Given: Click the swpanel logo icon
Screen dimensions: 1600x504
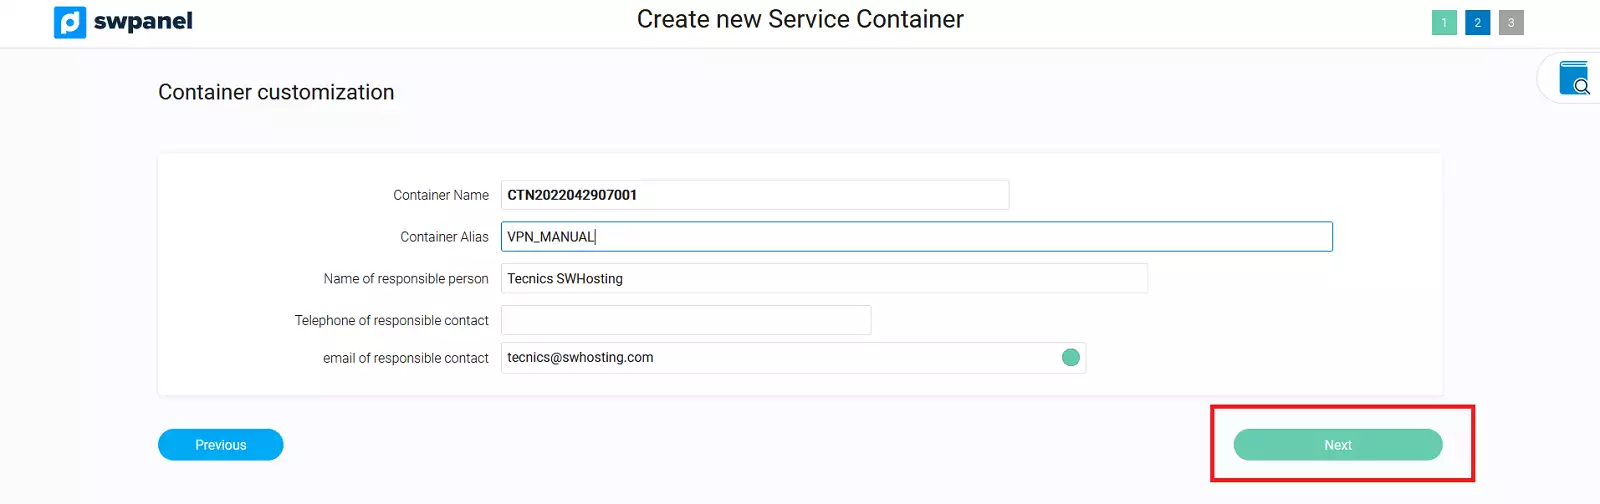Looking at the screenshot, I should click(70, 22).
